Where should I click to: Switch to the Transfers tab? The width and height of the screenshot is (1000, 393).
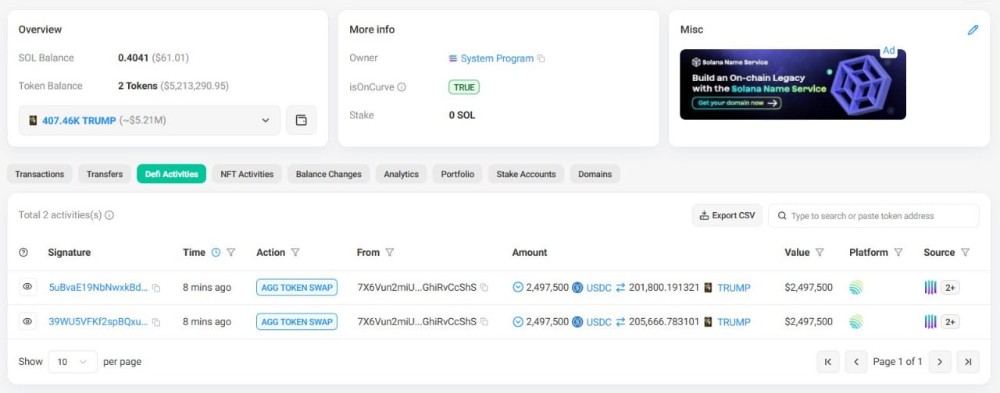105,174
